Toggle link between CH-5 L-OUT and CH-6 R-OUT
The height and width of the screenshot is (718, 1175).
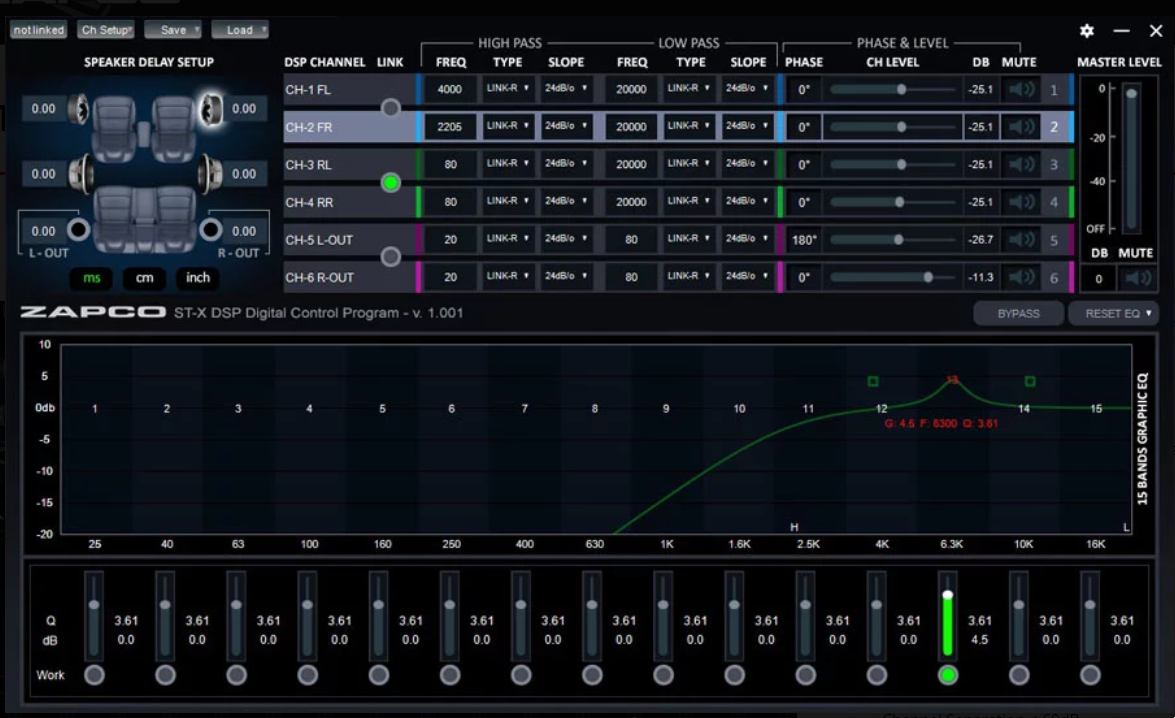coord(390,257)
